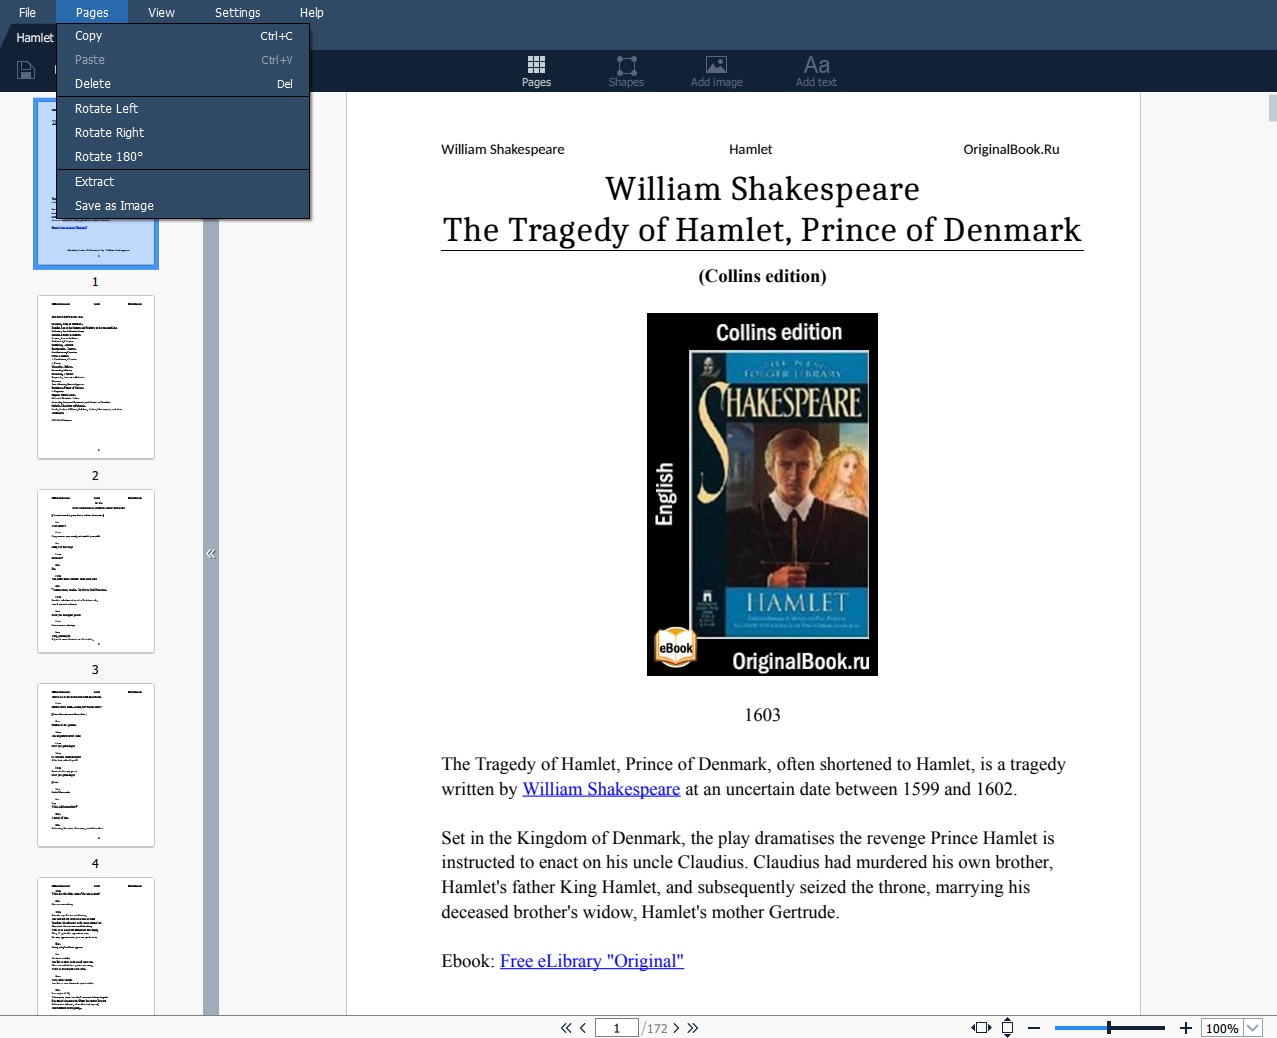Click the zoom in plus button
This screenshot has height=1038, width=1277.
click(1186, 1028)
